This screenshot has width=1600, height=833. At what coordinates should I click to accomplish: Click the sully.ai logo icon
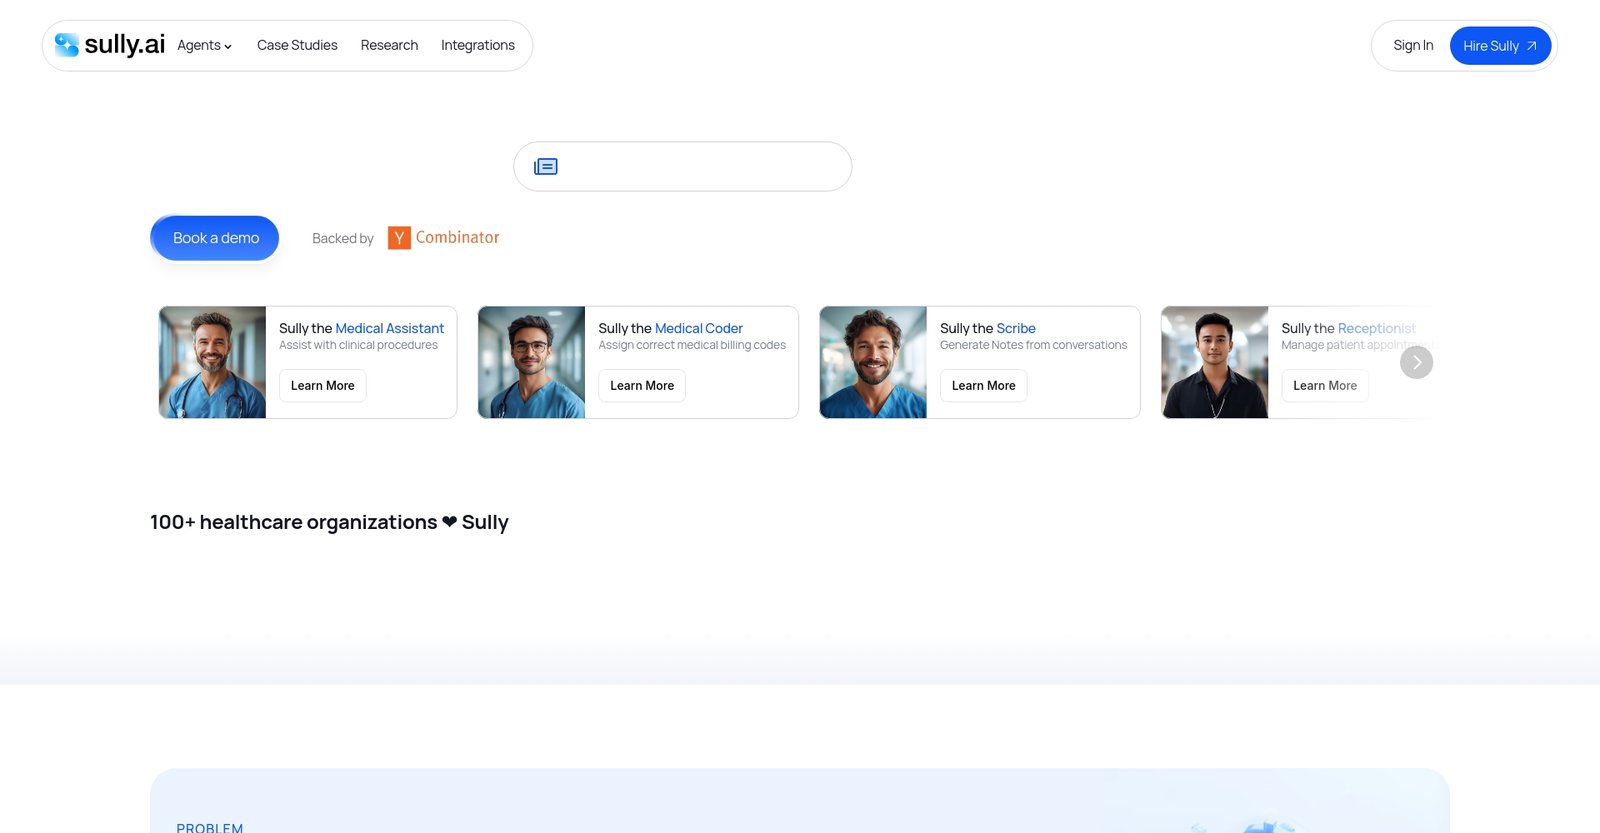[x=67, y=45]
